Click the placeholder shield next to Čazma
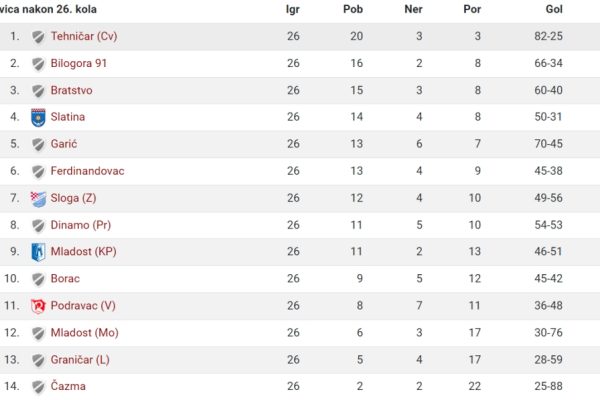Screen dimensions: 600x400 point(38,387)
